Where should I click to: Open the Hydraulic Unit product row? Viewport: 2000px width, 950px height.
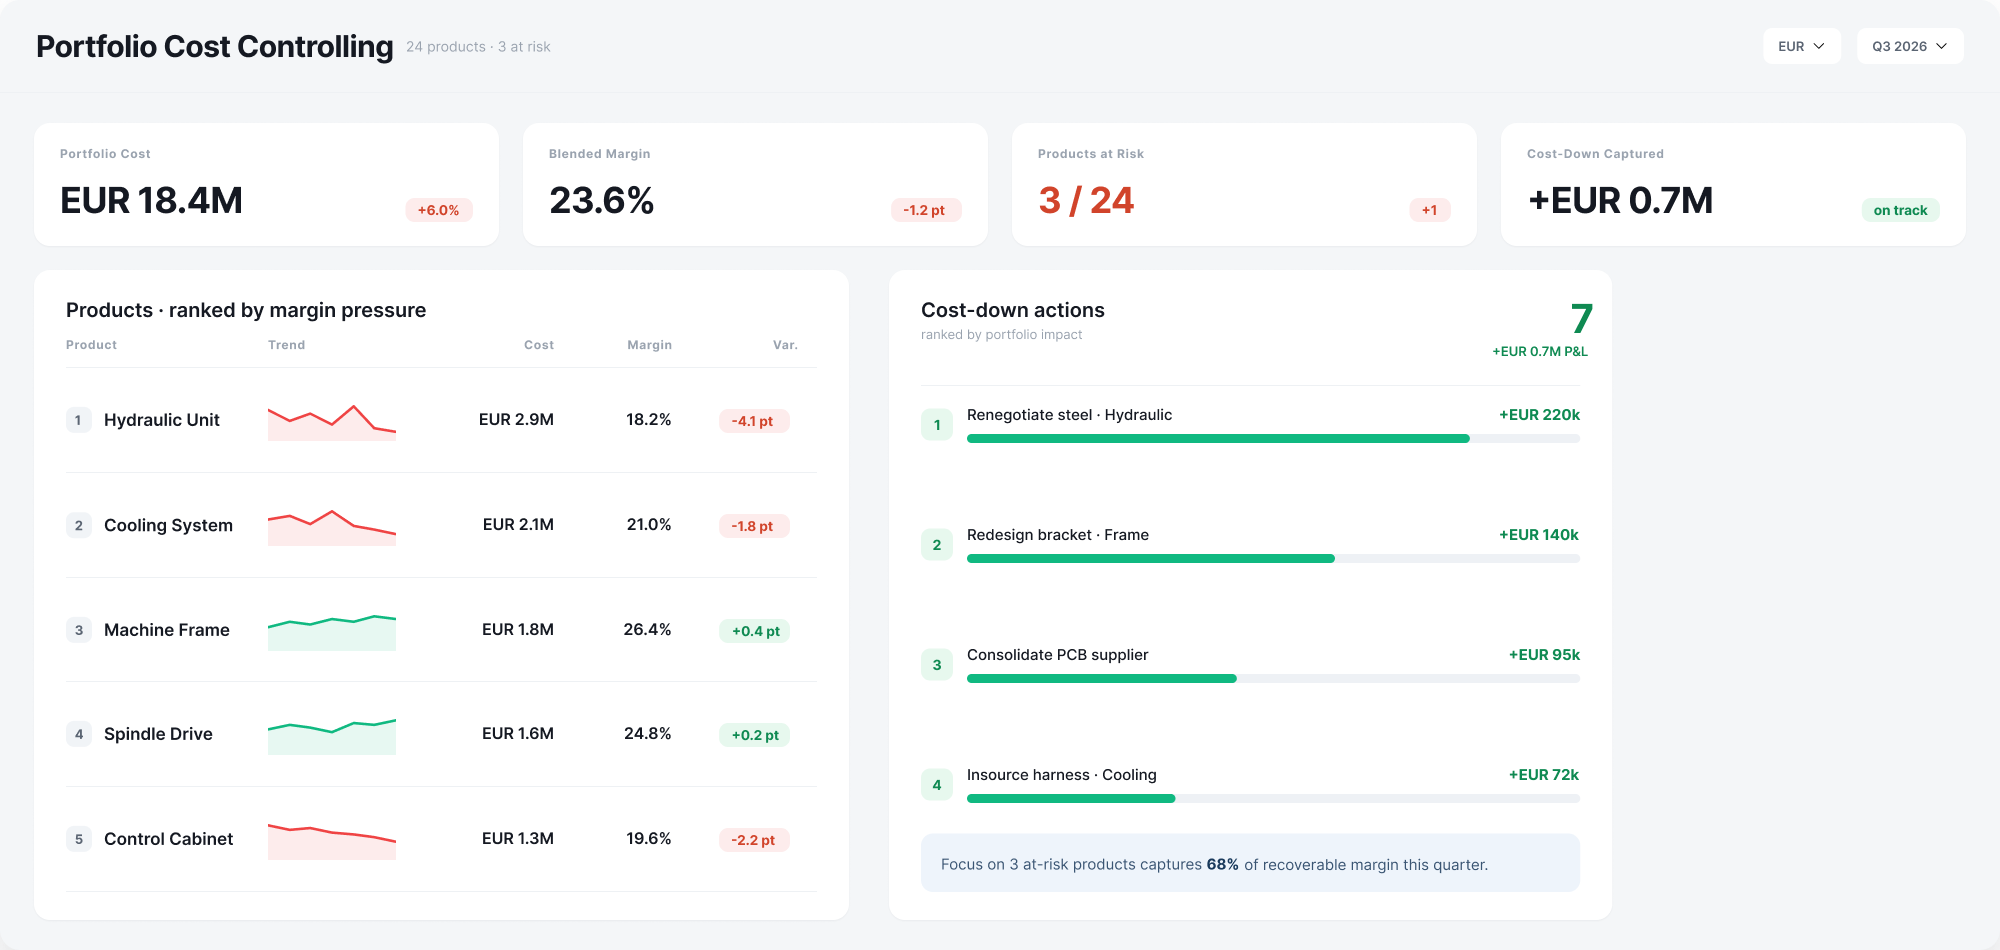click(441, 420)
